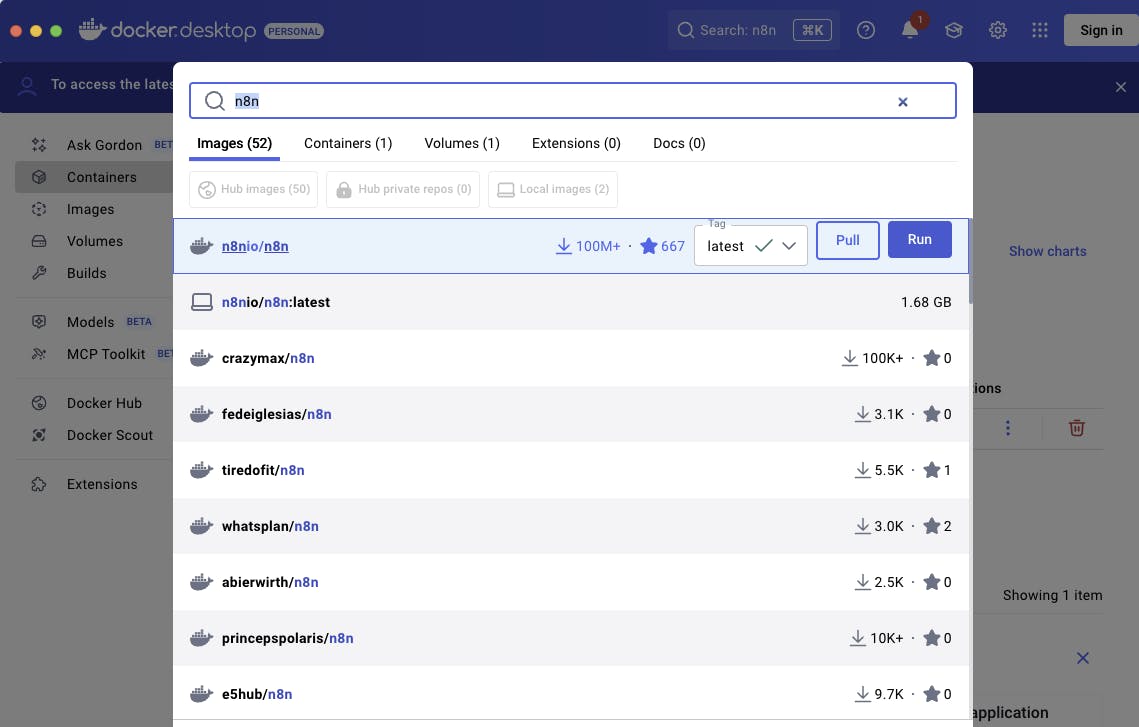Clear the n8n search field

point(902,102)
